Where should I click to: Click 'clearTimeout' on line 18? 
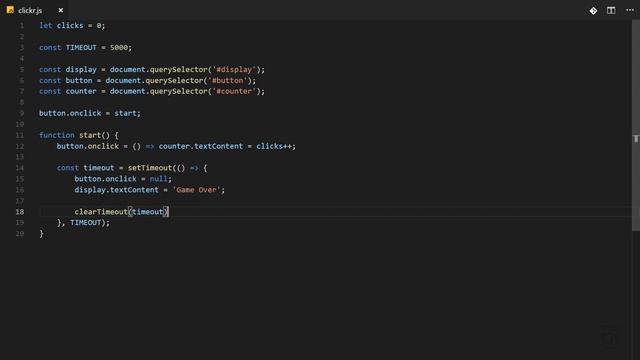[101, 212]
